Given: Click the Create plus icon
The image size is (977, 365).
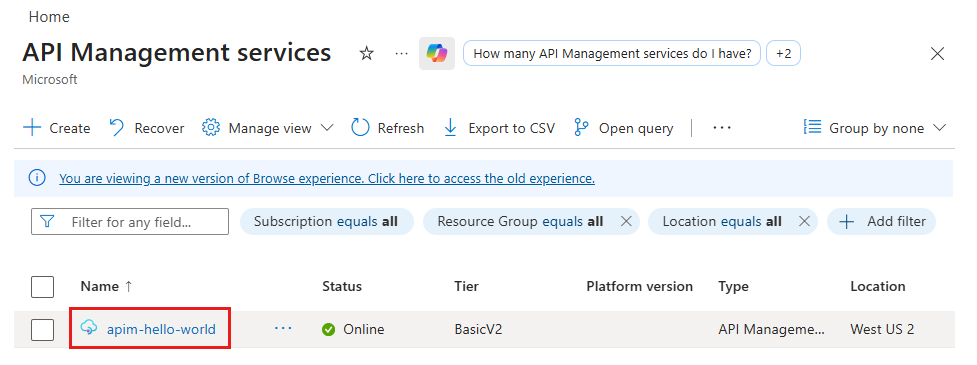Looking at the screenshot, I should tap(31, 128).
